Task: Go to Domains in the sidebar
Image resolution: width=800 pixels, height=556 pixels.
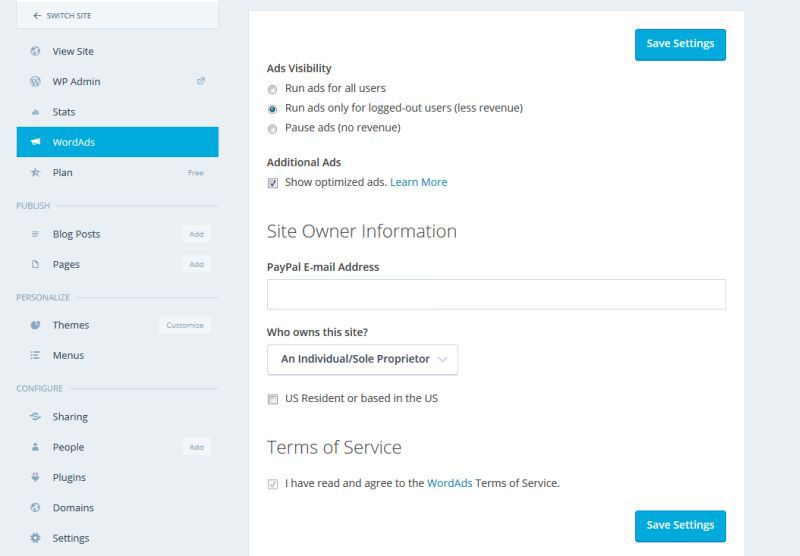Action: tap(73, 508)
